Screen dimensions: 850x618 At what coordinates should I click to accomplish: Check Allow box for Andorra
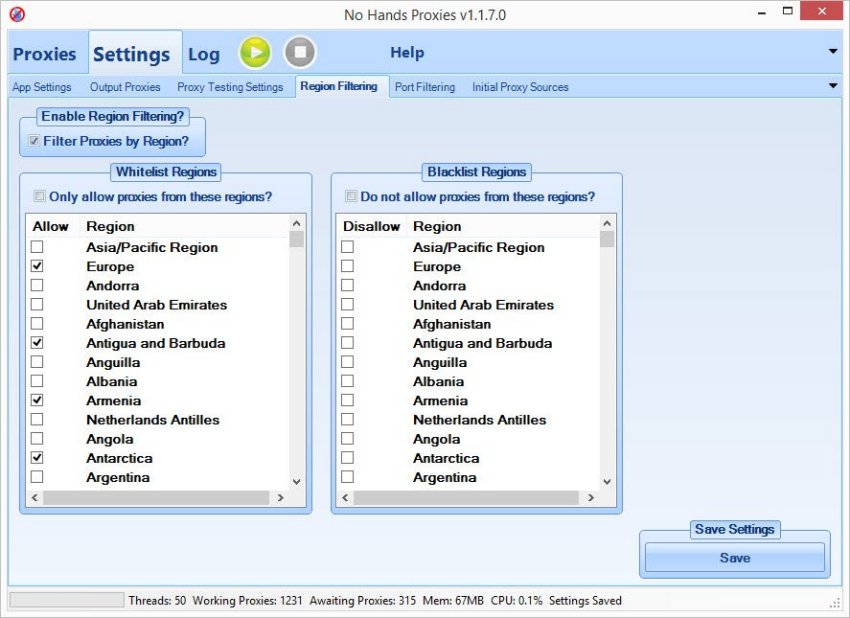click(37, 285)
